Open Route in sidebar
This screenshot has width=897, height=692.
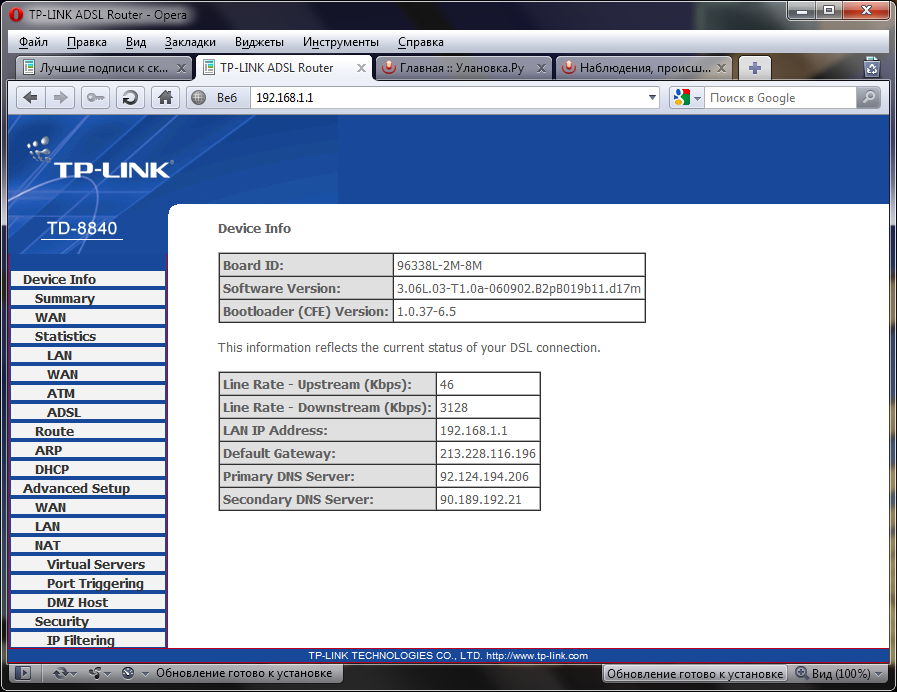pyautogui.click(x=88, y=431)
